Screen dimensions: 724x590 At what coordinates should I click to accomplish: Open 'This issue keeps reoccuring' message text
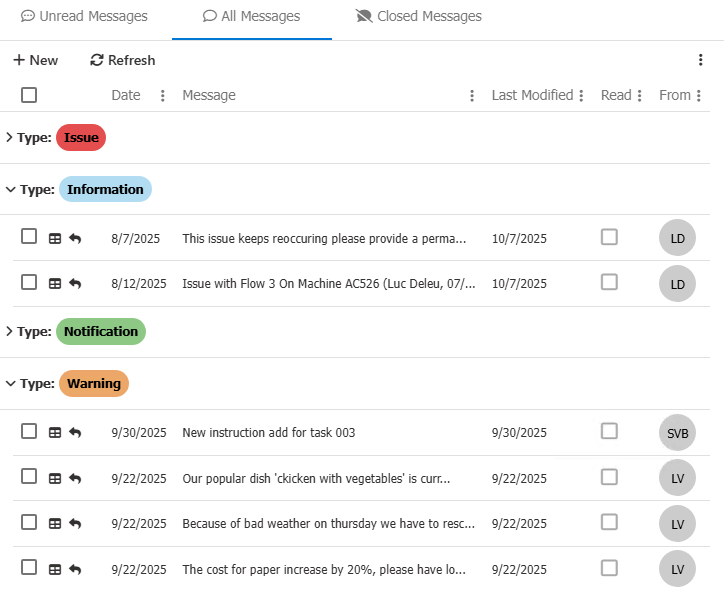click(324, 239)
